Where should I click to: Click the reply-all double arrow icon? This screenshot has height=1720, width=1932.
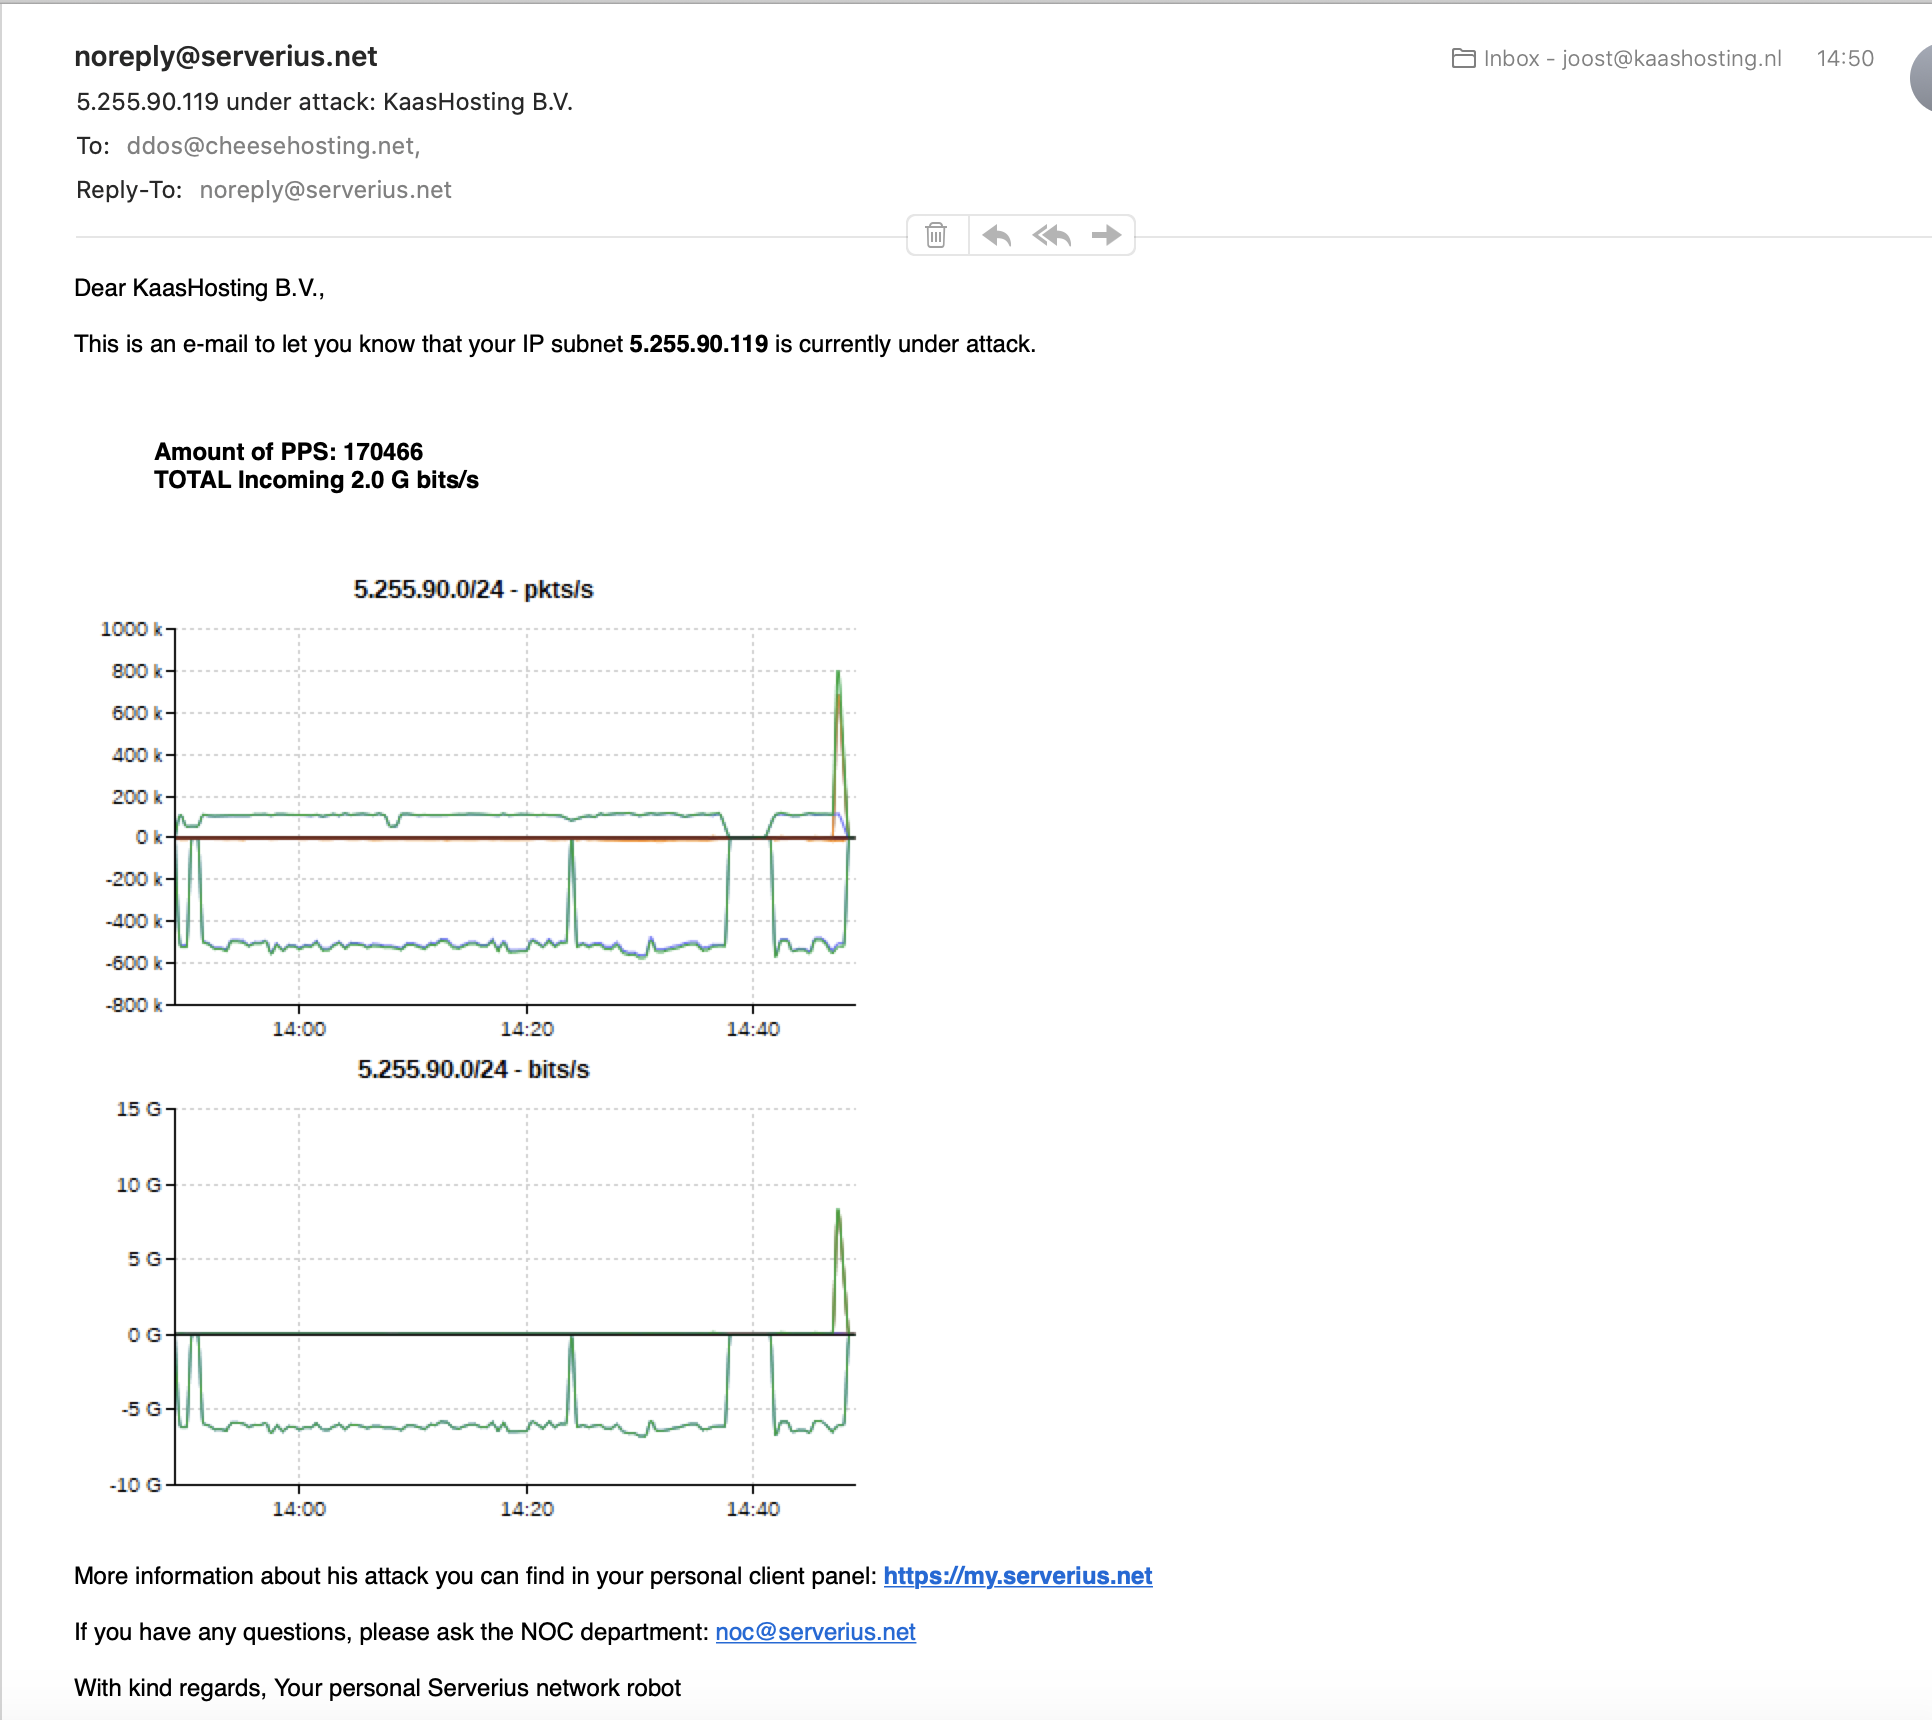click(1052, 235)
